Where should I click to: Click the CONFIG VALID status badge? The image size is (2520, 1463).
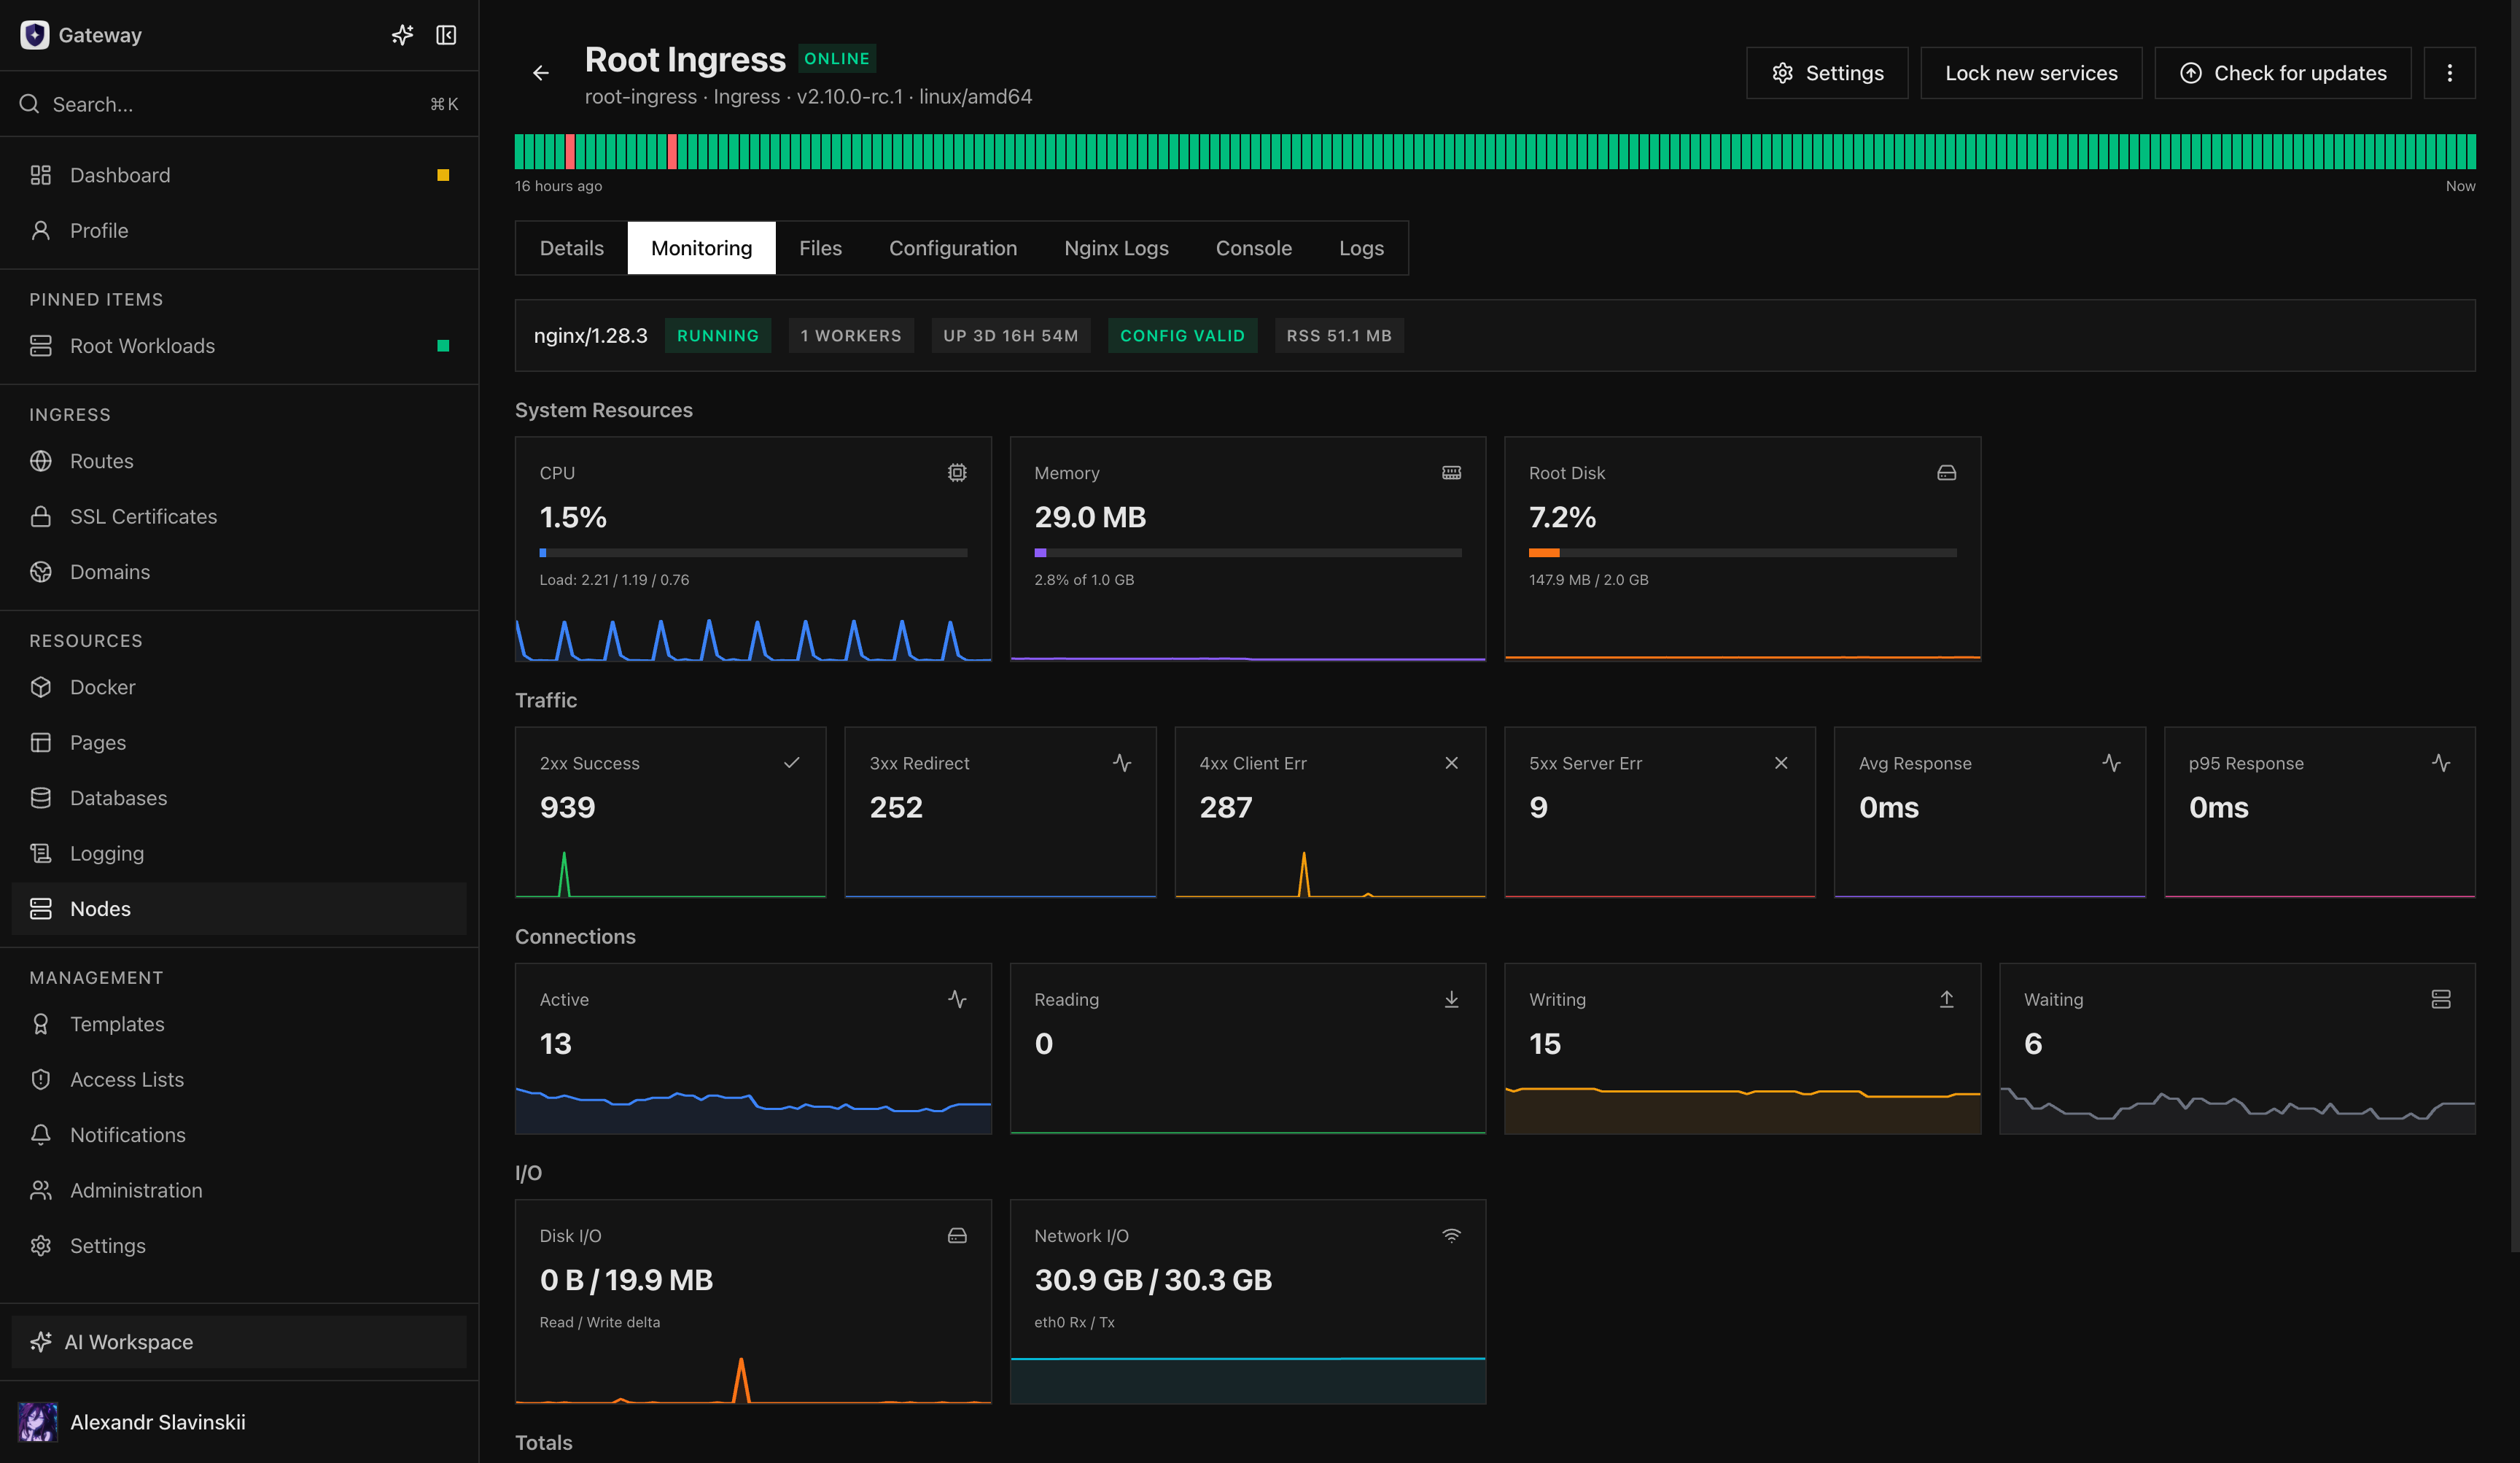pos(1182,336)
